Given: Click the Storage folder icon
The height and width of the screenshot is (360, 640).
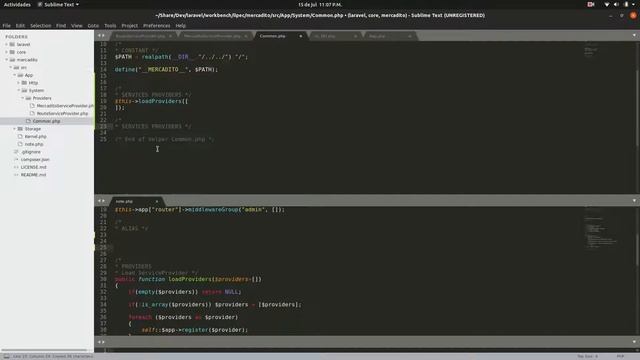Looking at the screenshot, I should [20, 129].
